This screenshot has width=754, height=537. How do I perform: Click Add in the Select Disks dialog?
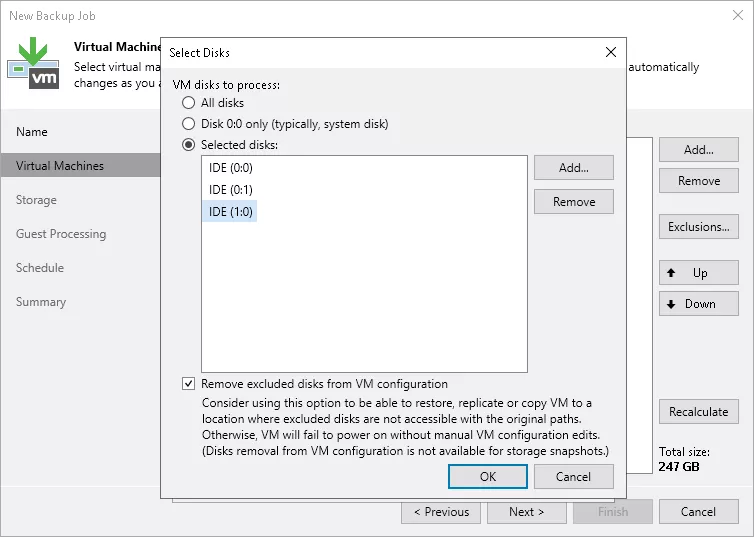pos(574,168)
